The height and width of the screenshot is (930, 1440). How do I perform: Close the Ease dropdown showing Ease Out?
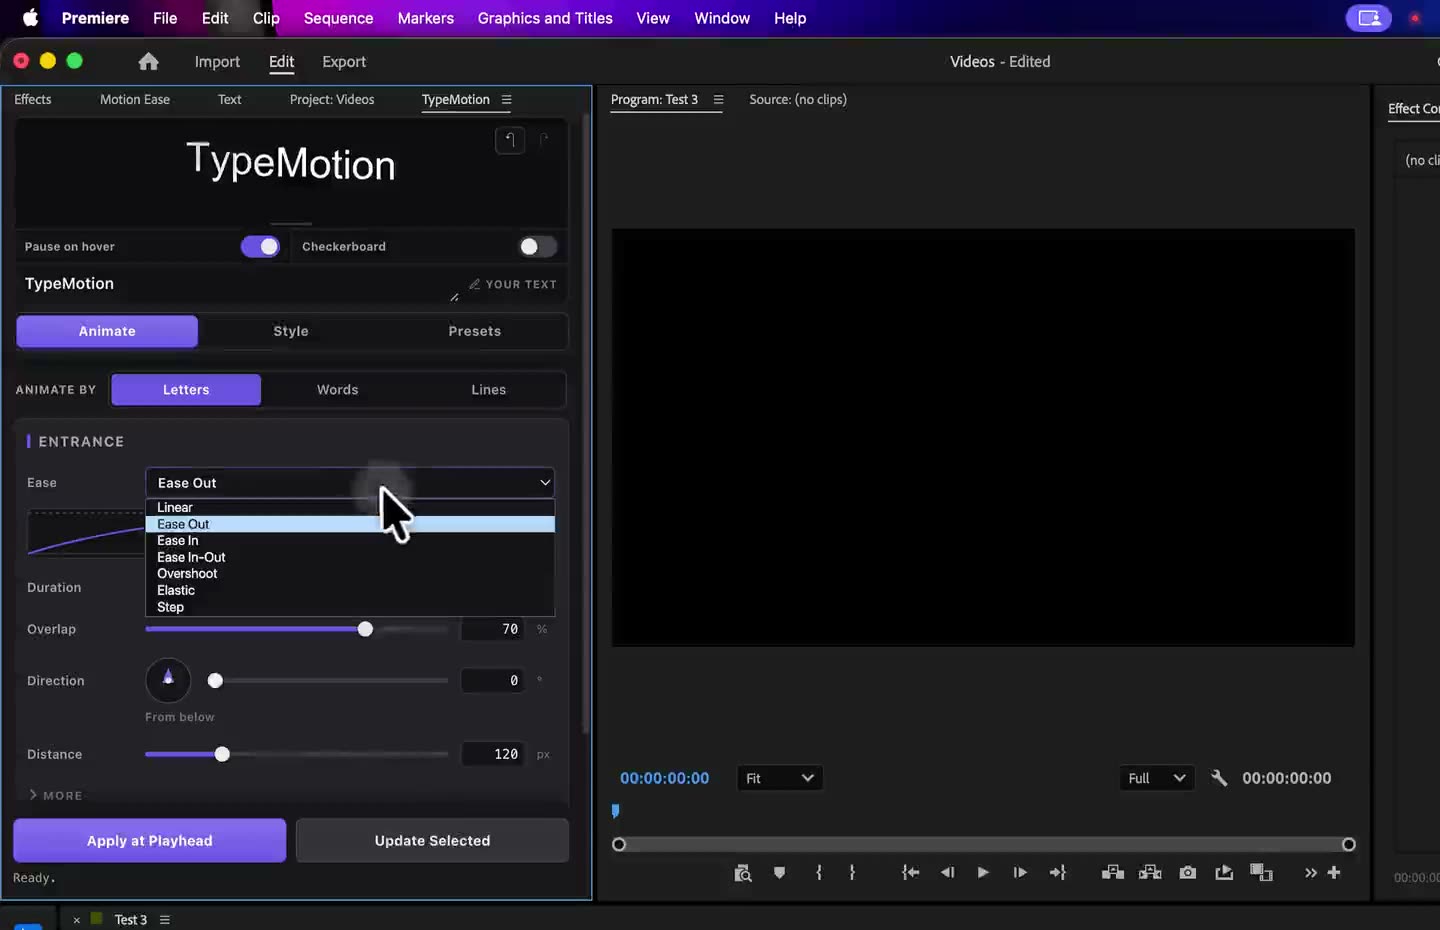pyautogui.click(x=350, y=483)
